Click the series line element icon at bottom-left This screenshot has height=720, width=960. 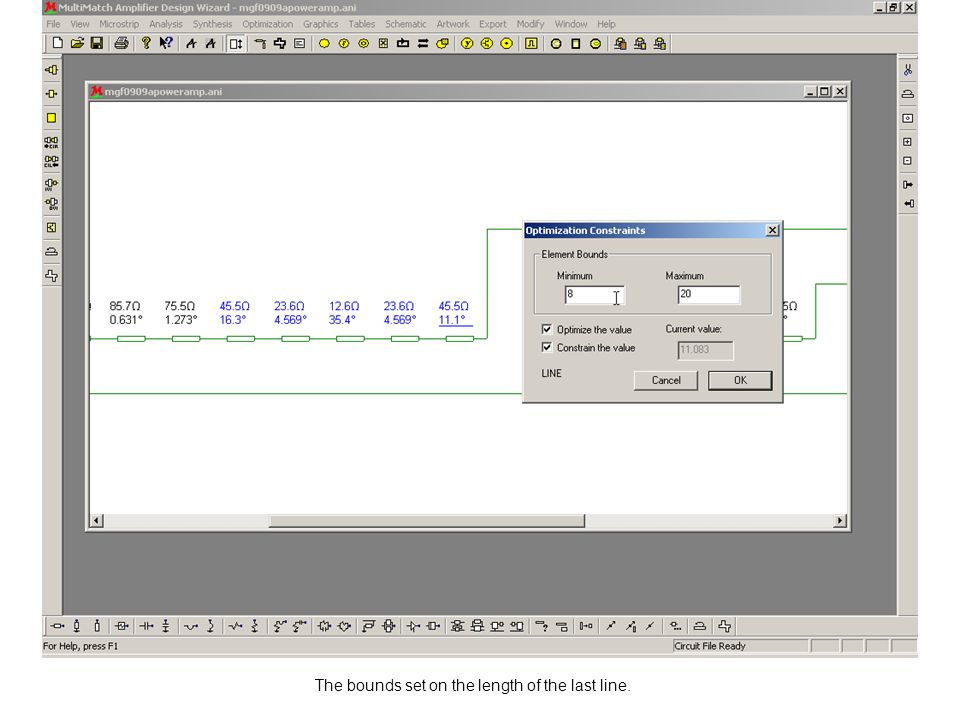click(x=58, y=626)
